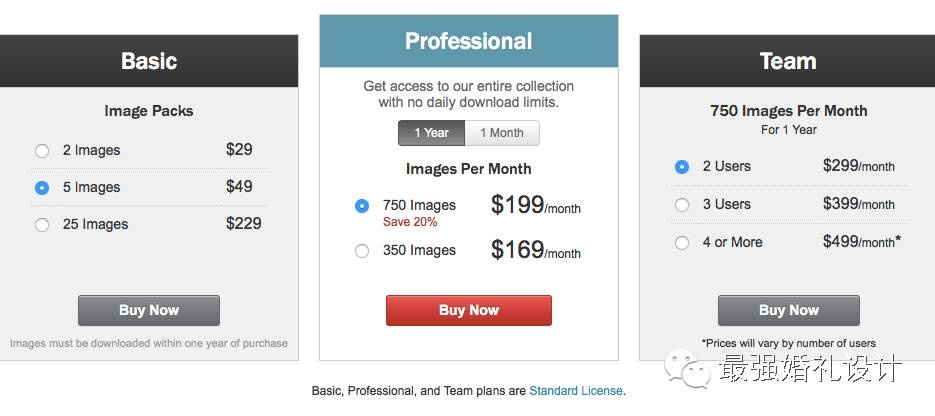Image resolution: width=935 pixels, height=416 pixels.
Task: Click Buy Now under Team plan
Action: coord(788,310)
